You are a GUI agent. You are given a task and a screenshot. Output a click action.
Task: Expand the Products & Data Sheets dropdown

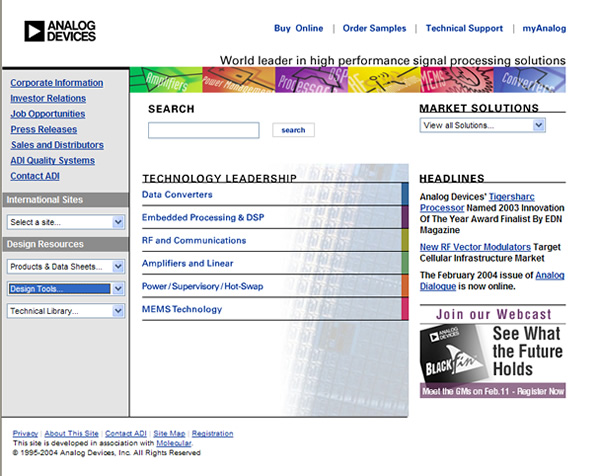click(66, 266)
